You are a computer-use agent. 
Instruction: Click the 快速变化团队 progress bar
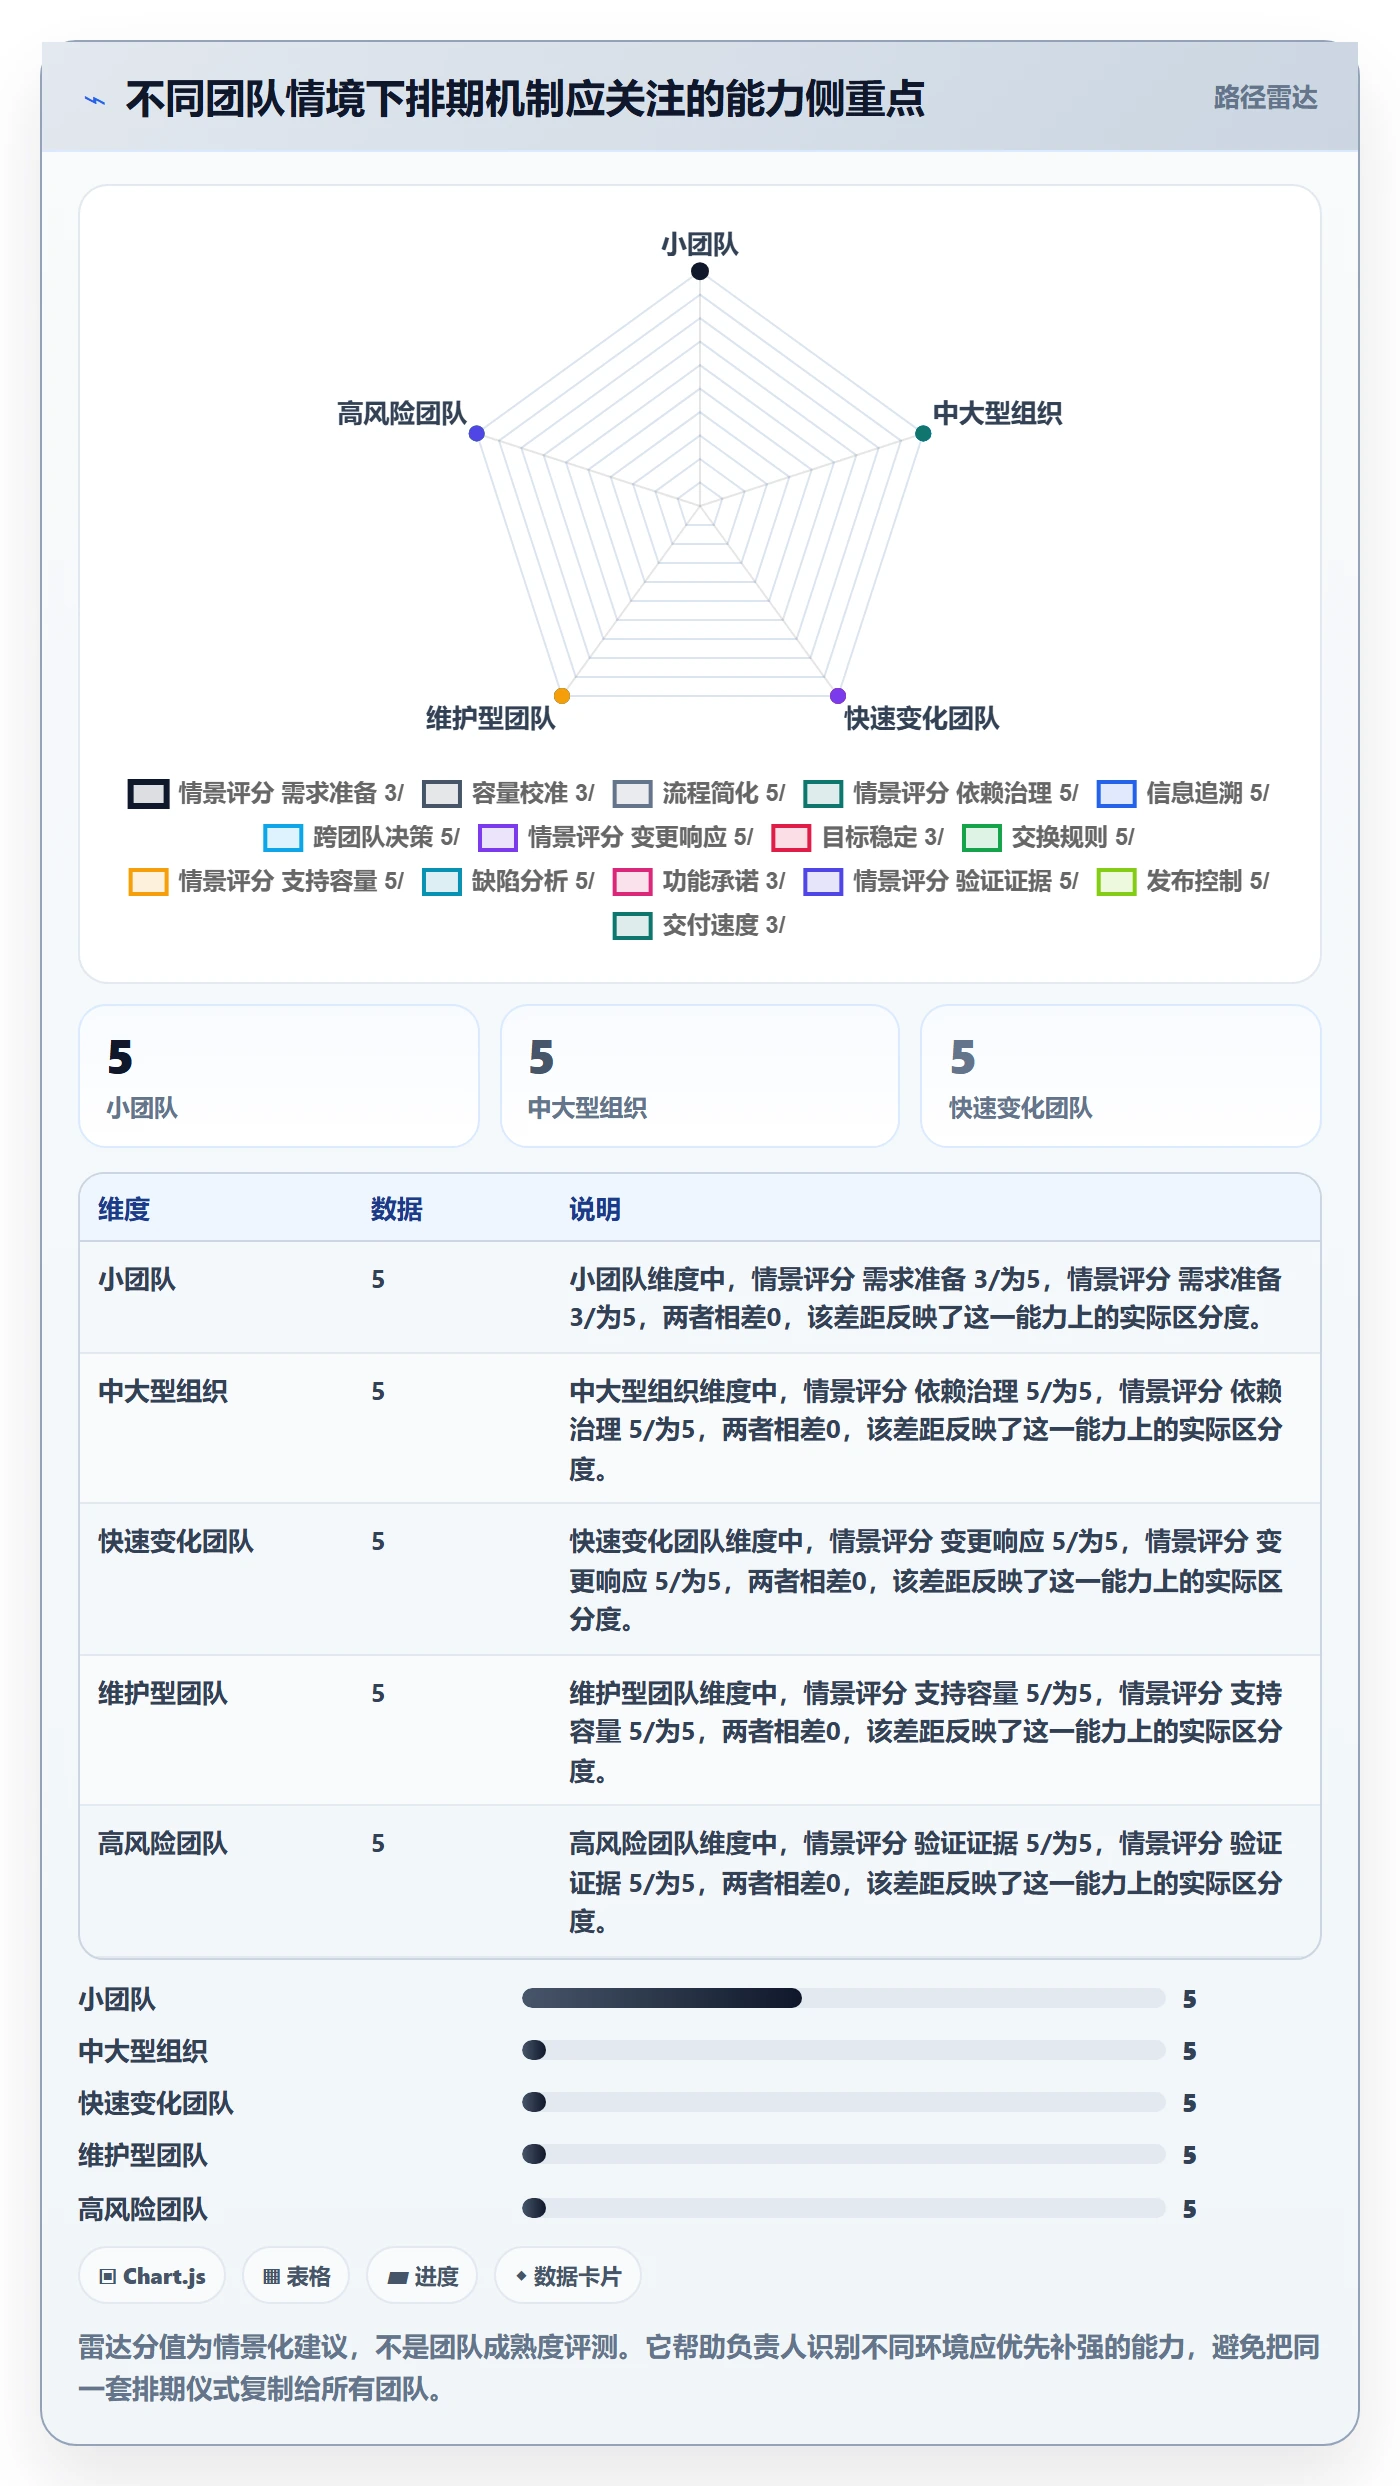[844, 2102]
